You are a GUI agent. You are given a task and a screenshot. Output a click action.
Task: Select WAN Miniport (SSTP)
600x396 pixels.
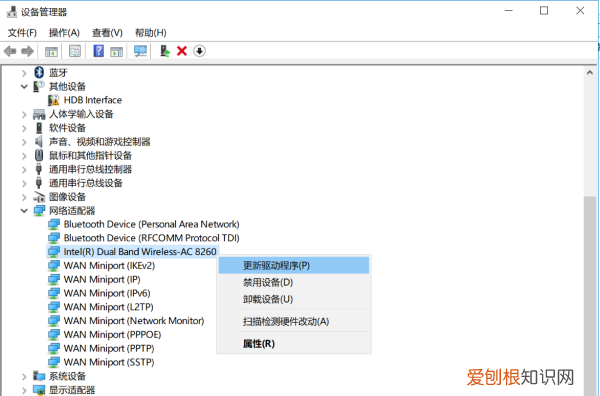coord(109,362)
